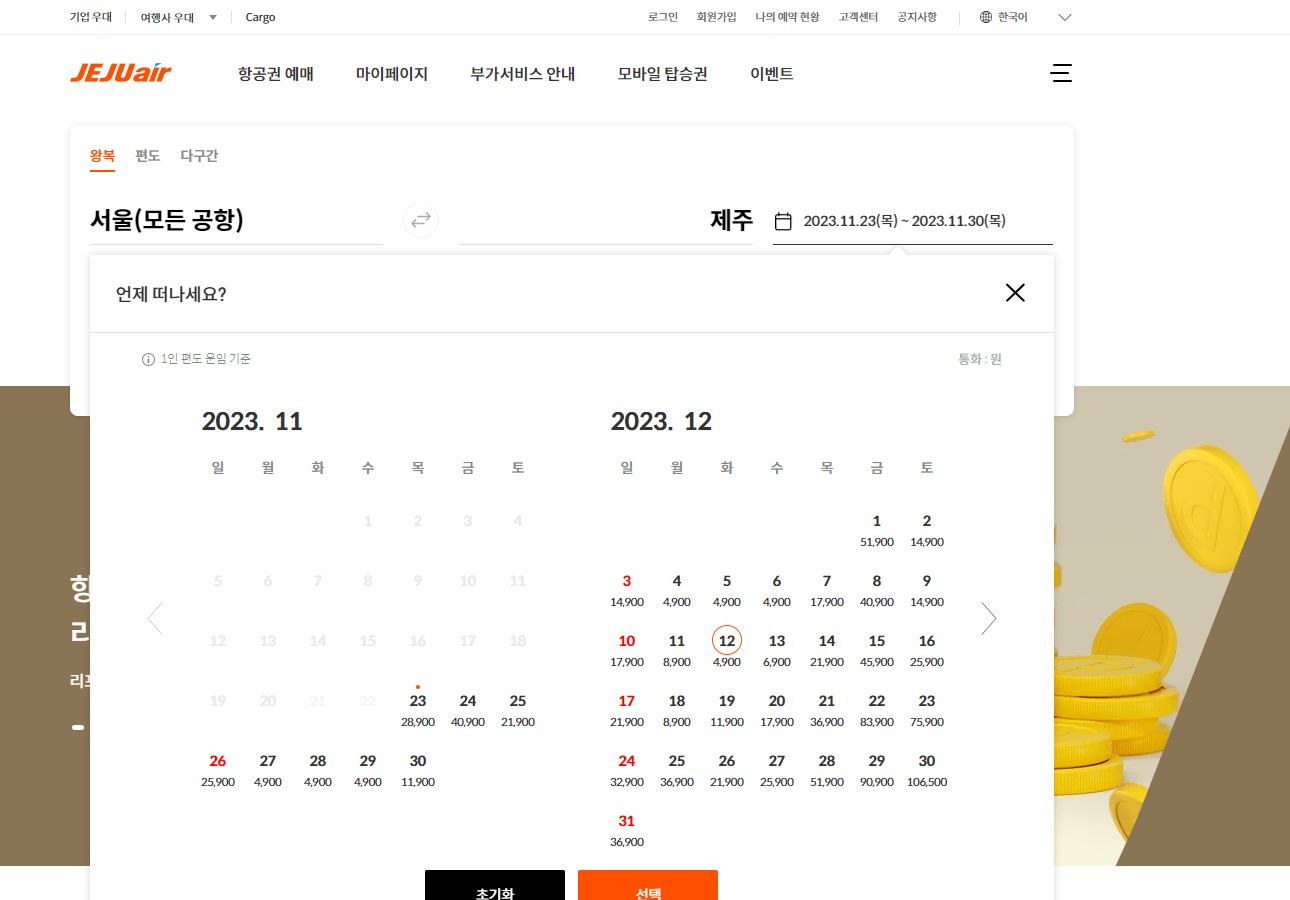Select November 23 priced 28,900
This screenshot has height=900, width=1290.
418,710
